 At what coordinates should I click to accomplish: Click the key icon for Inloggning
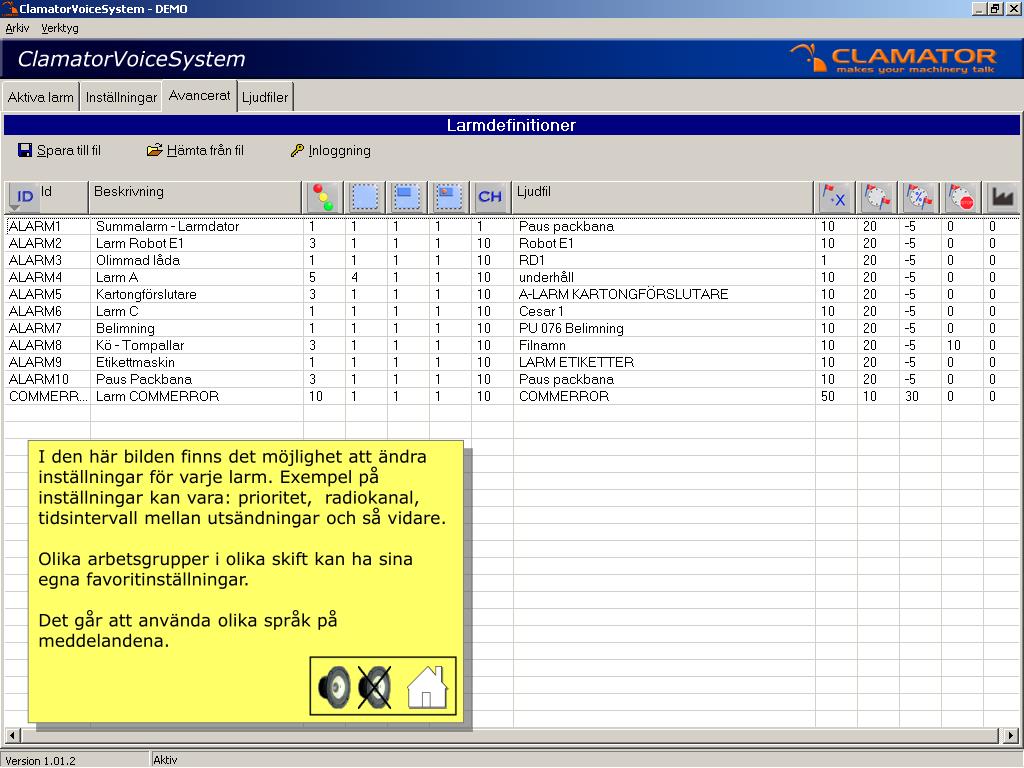297,150
